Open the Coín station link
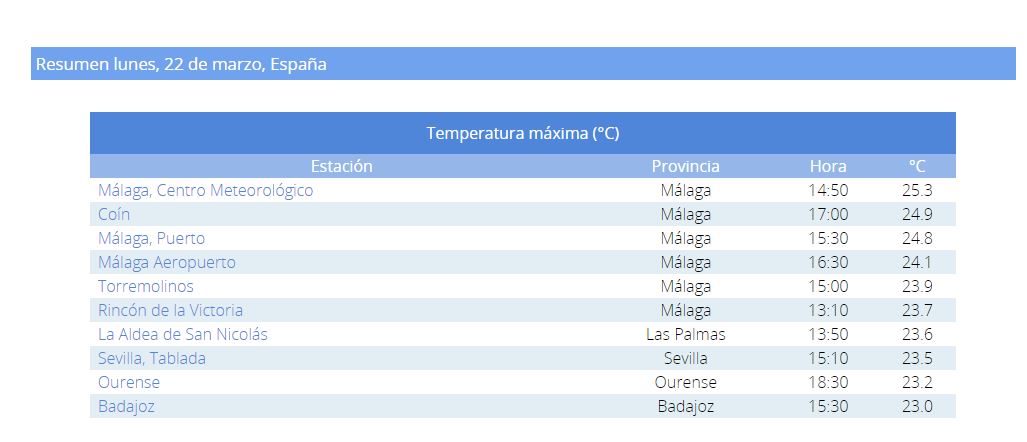Image resolution: width=1027 pixels, height=442 pixels. coord(114,214)
